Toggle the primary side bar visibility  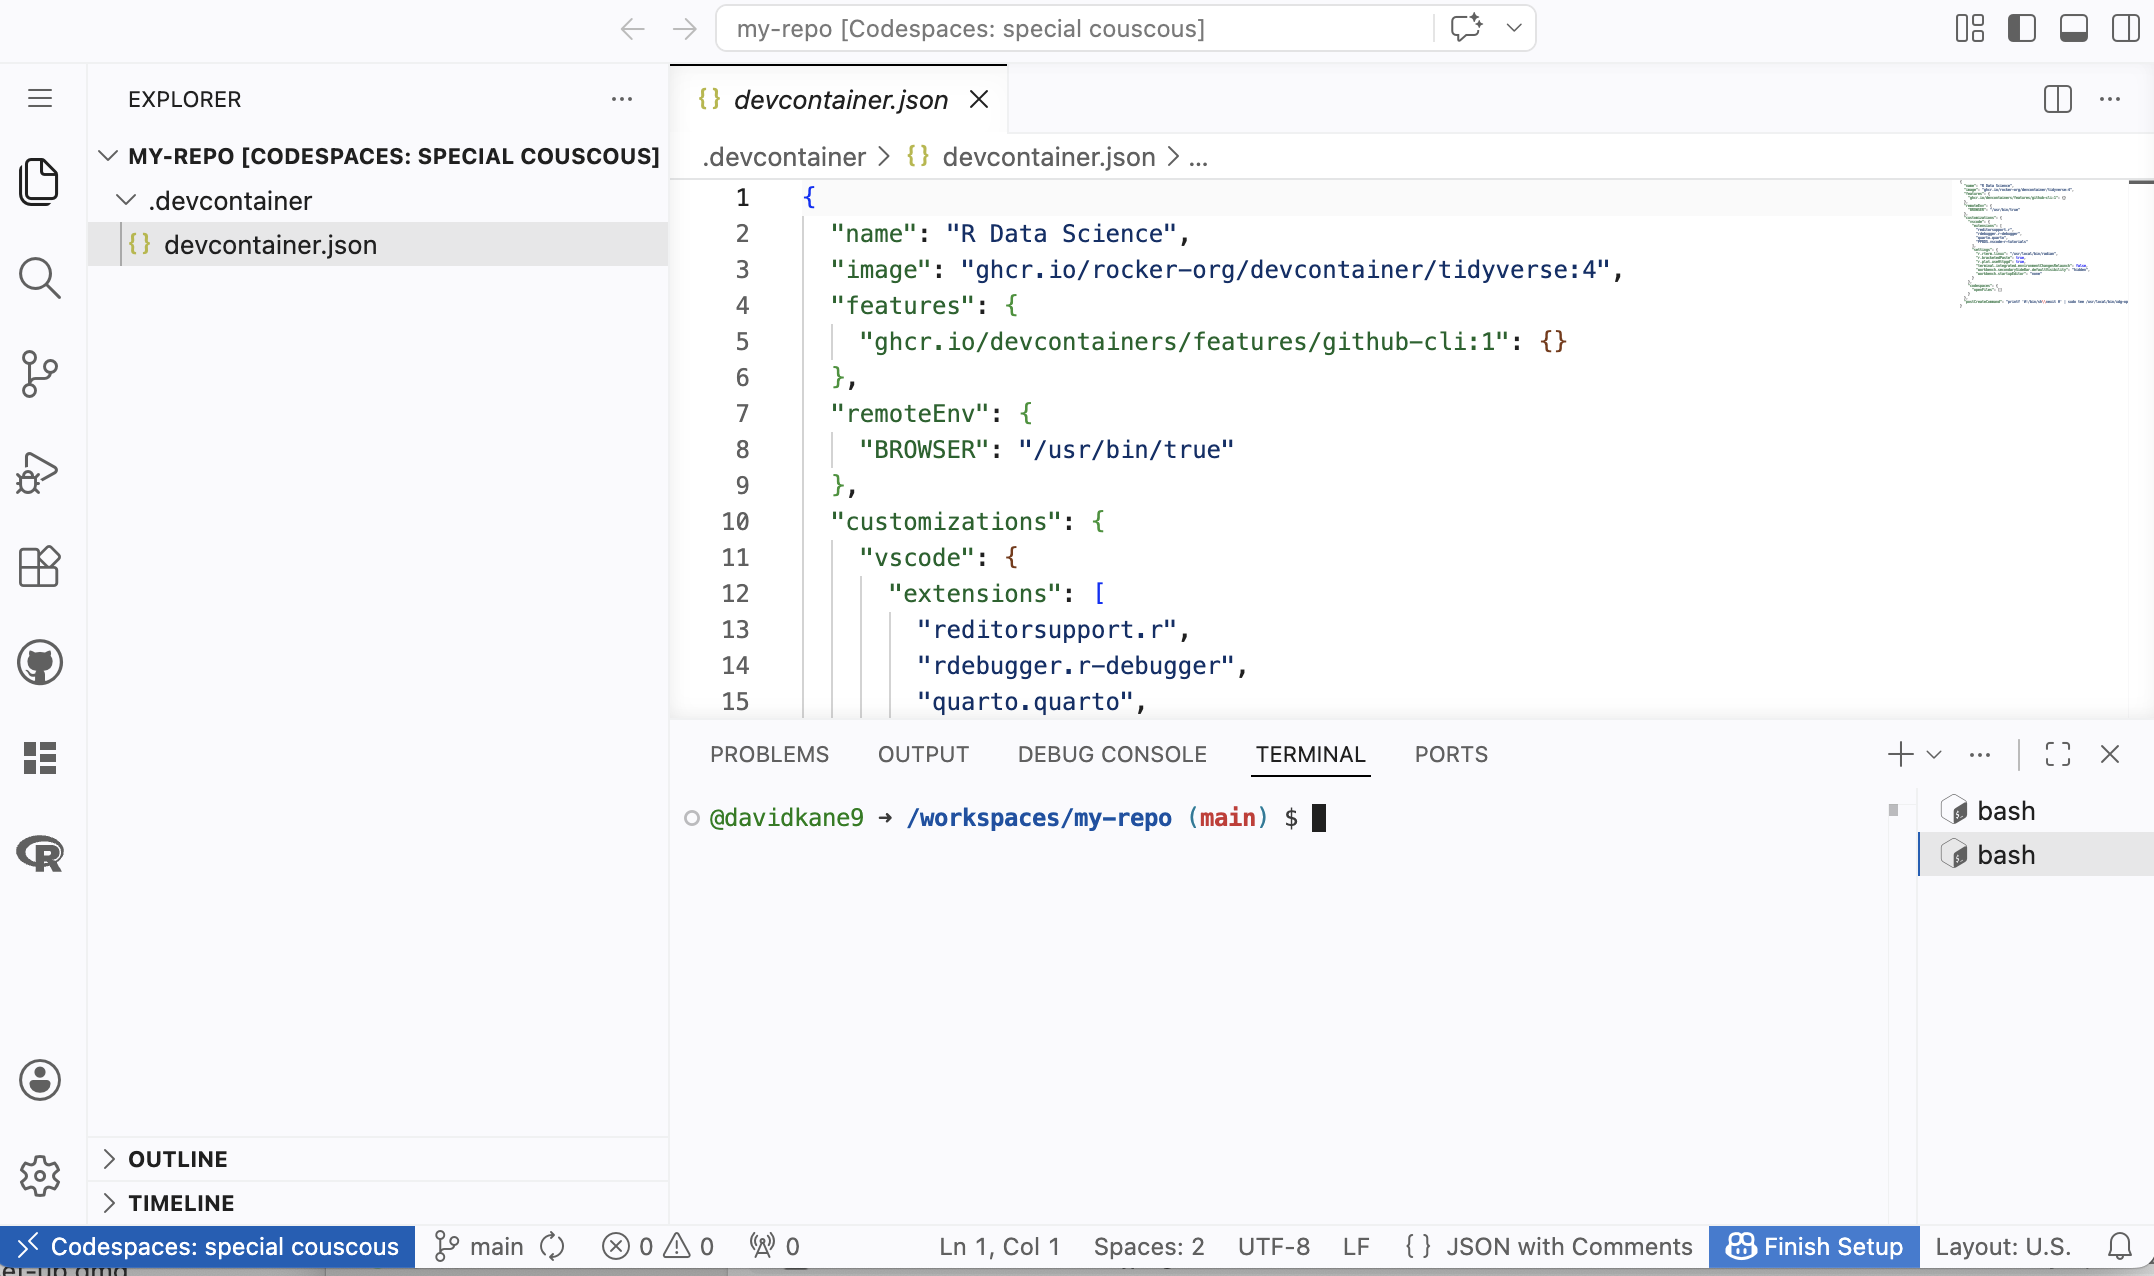click(x=2021, y=28)
